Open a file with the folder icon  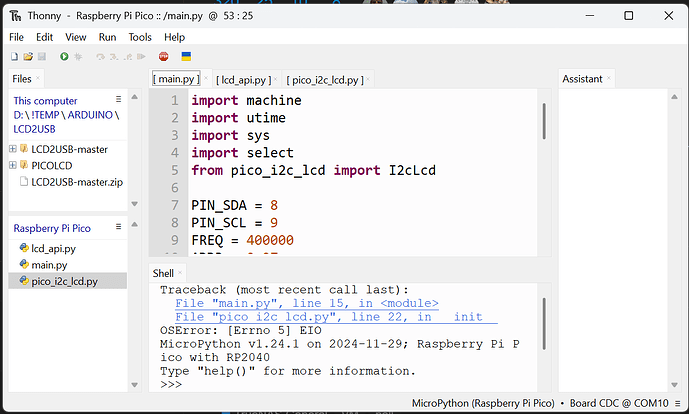pyautogui.click(x=28, y=56)
